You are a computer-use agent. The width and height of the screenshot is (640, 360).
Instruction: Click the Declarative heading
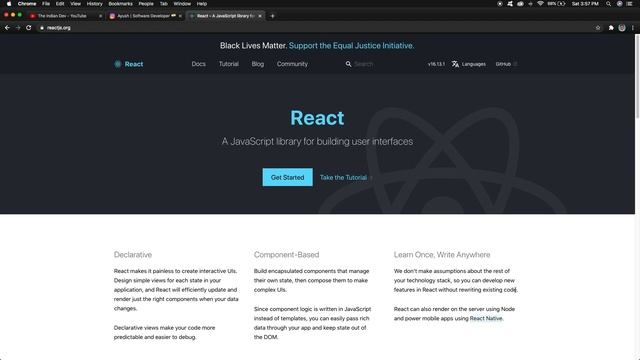(133, 255)
